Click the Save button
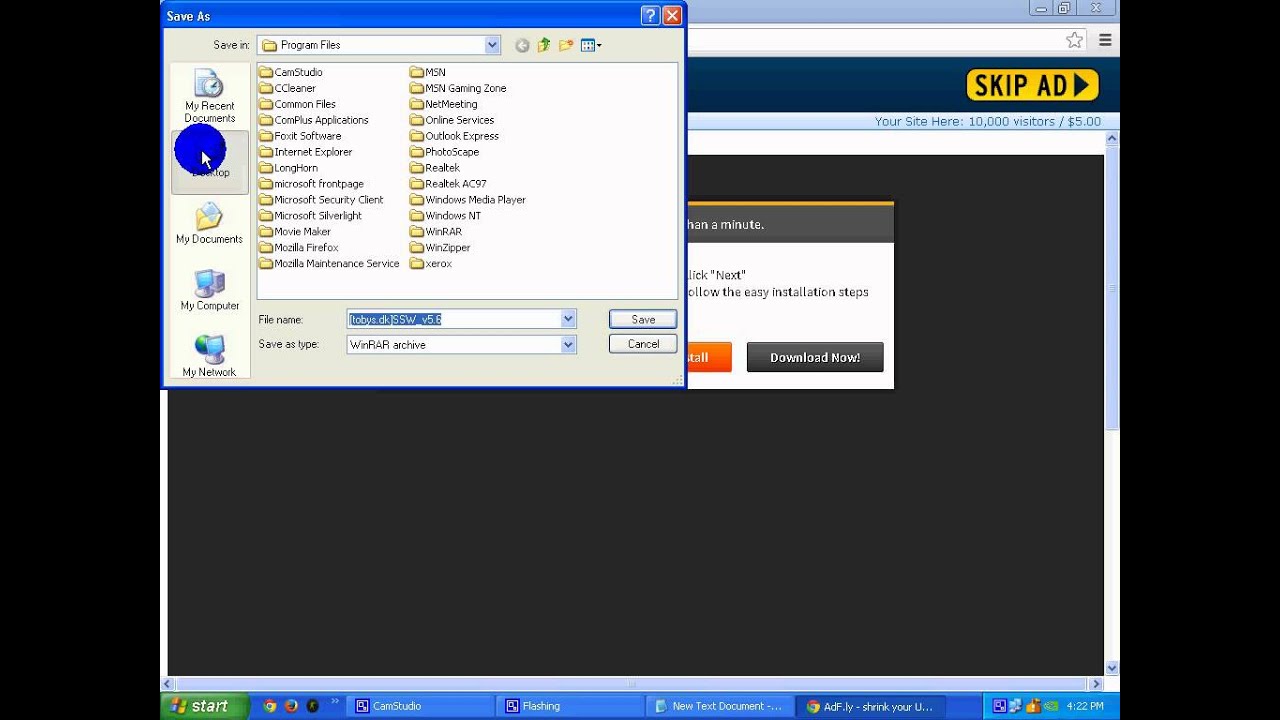1280x720 pixels. (643, 319)
